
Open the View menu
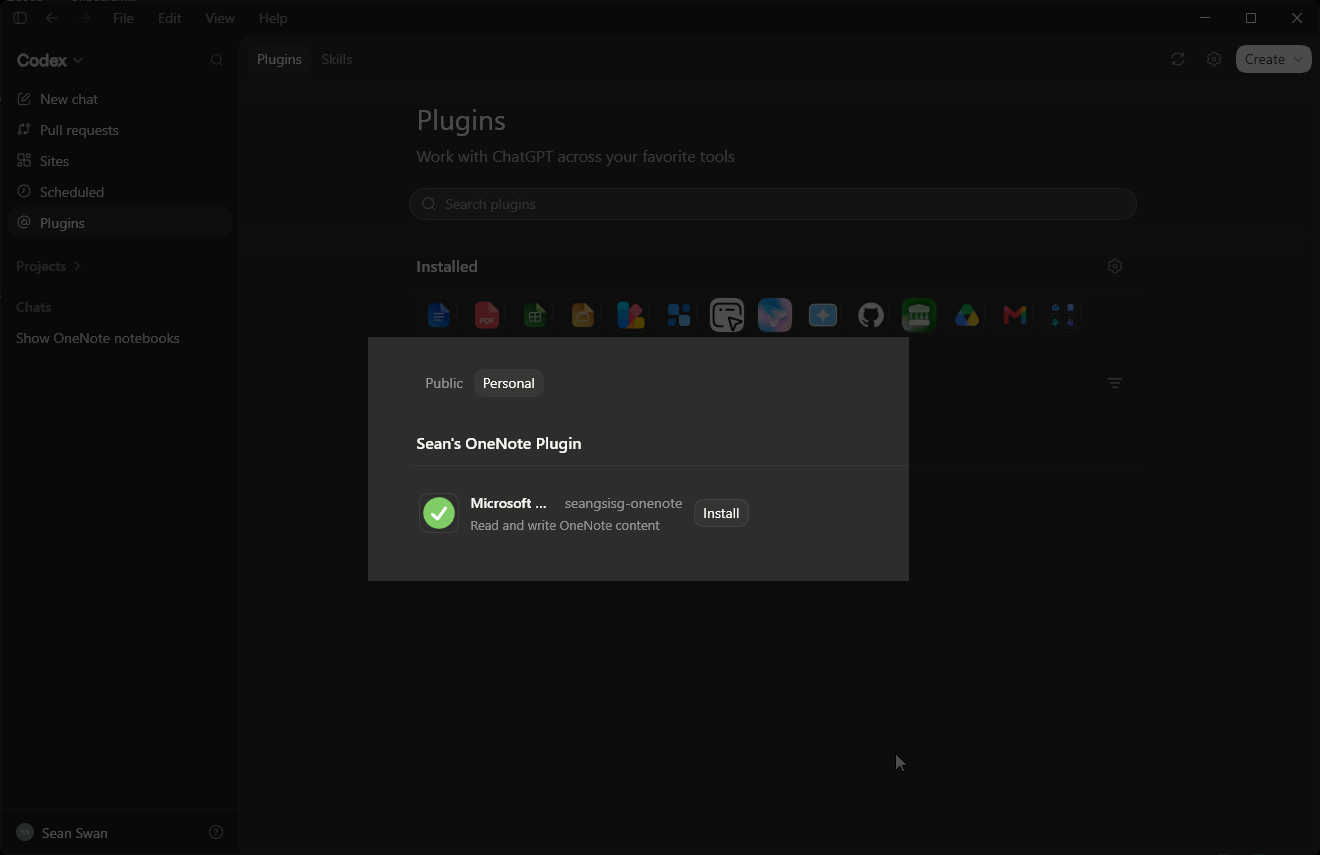point(220,18)
